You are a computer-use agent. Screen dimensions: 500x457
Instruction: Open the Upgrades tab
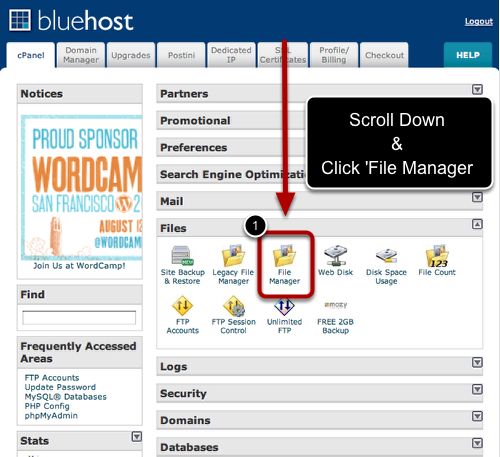(x=131, y=55)
